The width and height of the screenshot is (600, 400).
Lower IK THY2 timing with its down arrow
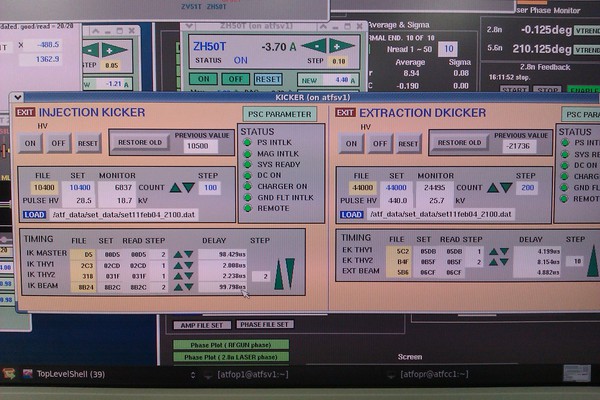tap(189, 276)
